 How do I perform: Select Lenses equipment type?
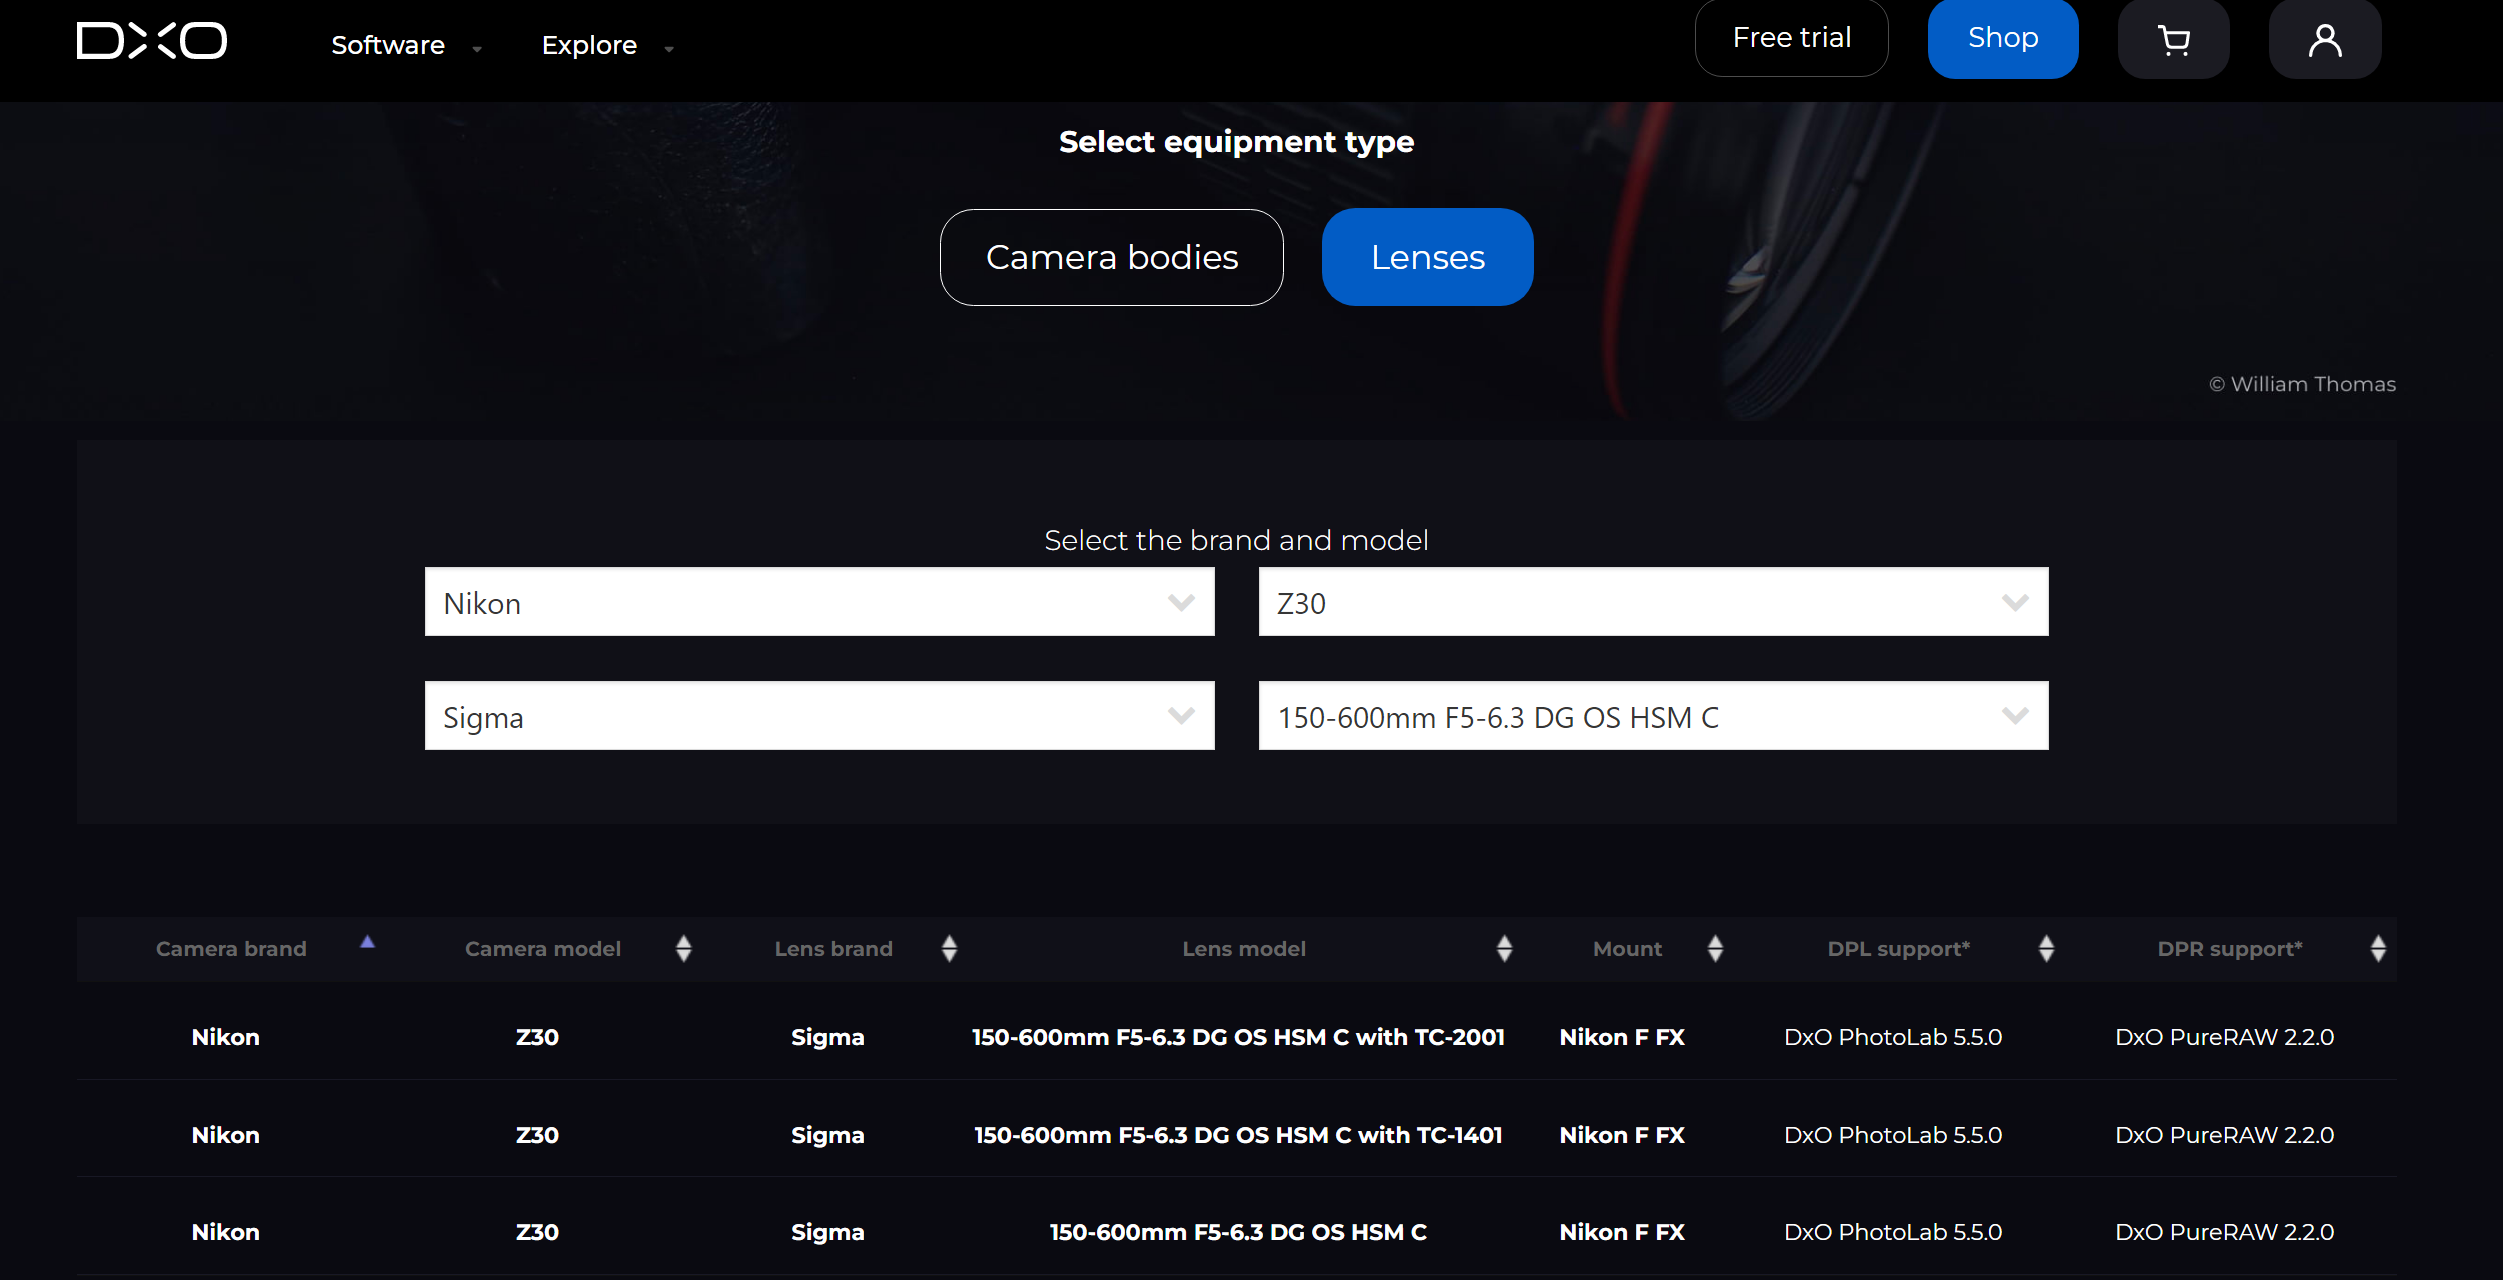1427,257
